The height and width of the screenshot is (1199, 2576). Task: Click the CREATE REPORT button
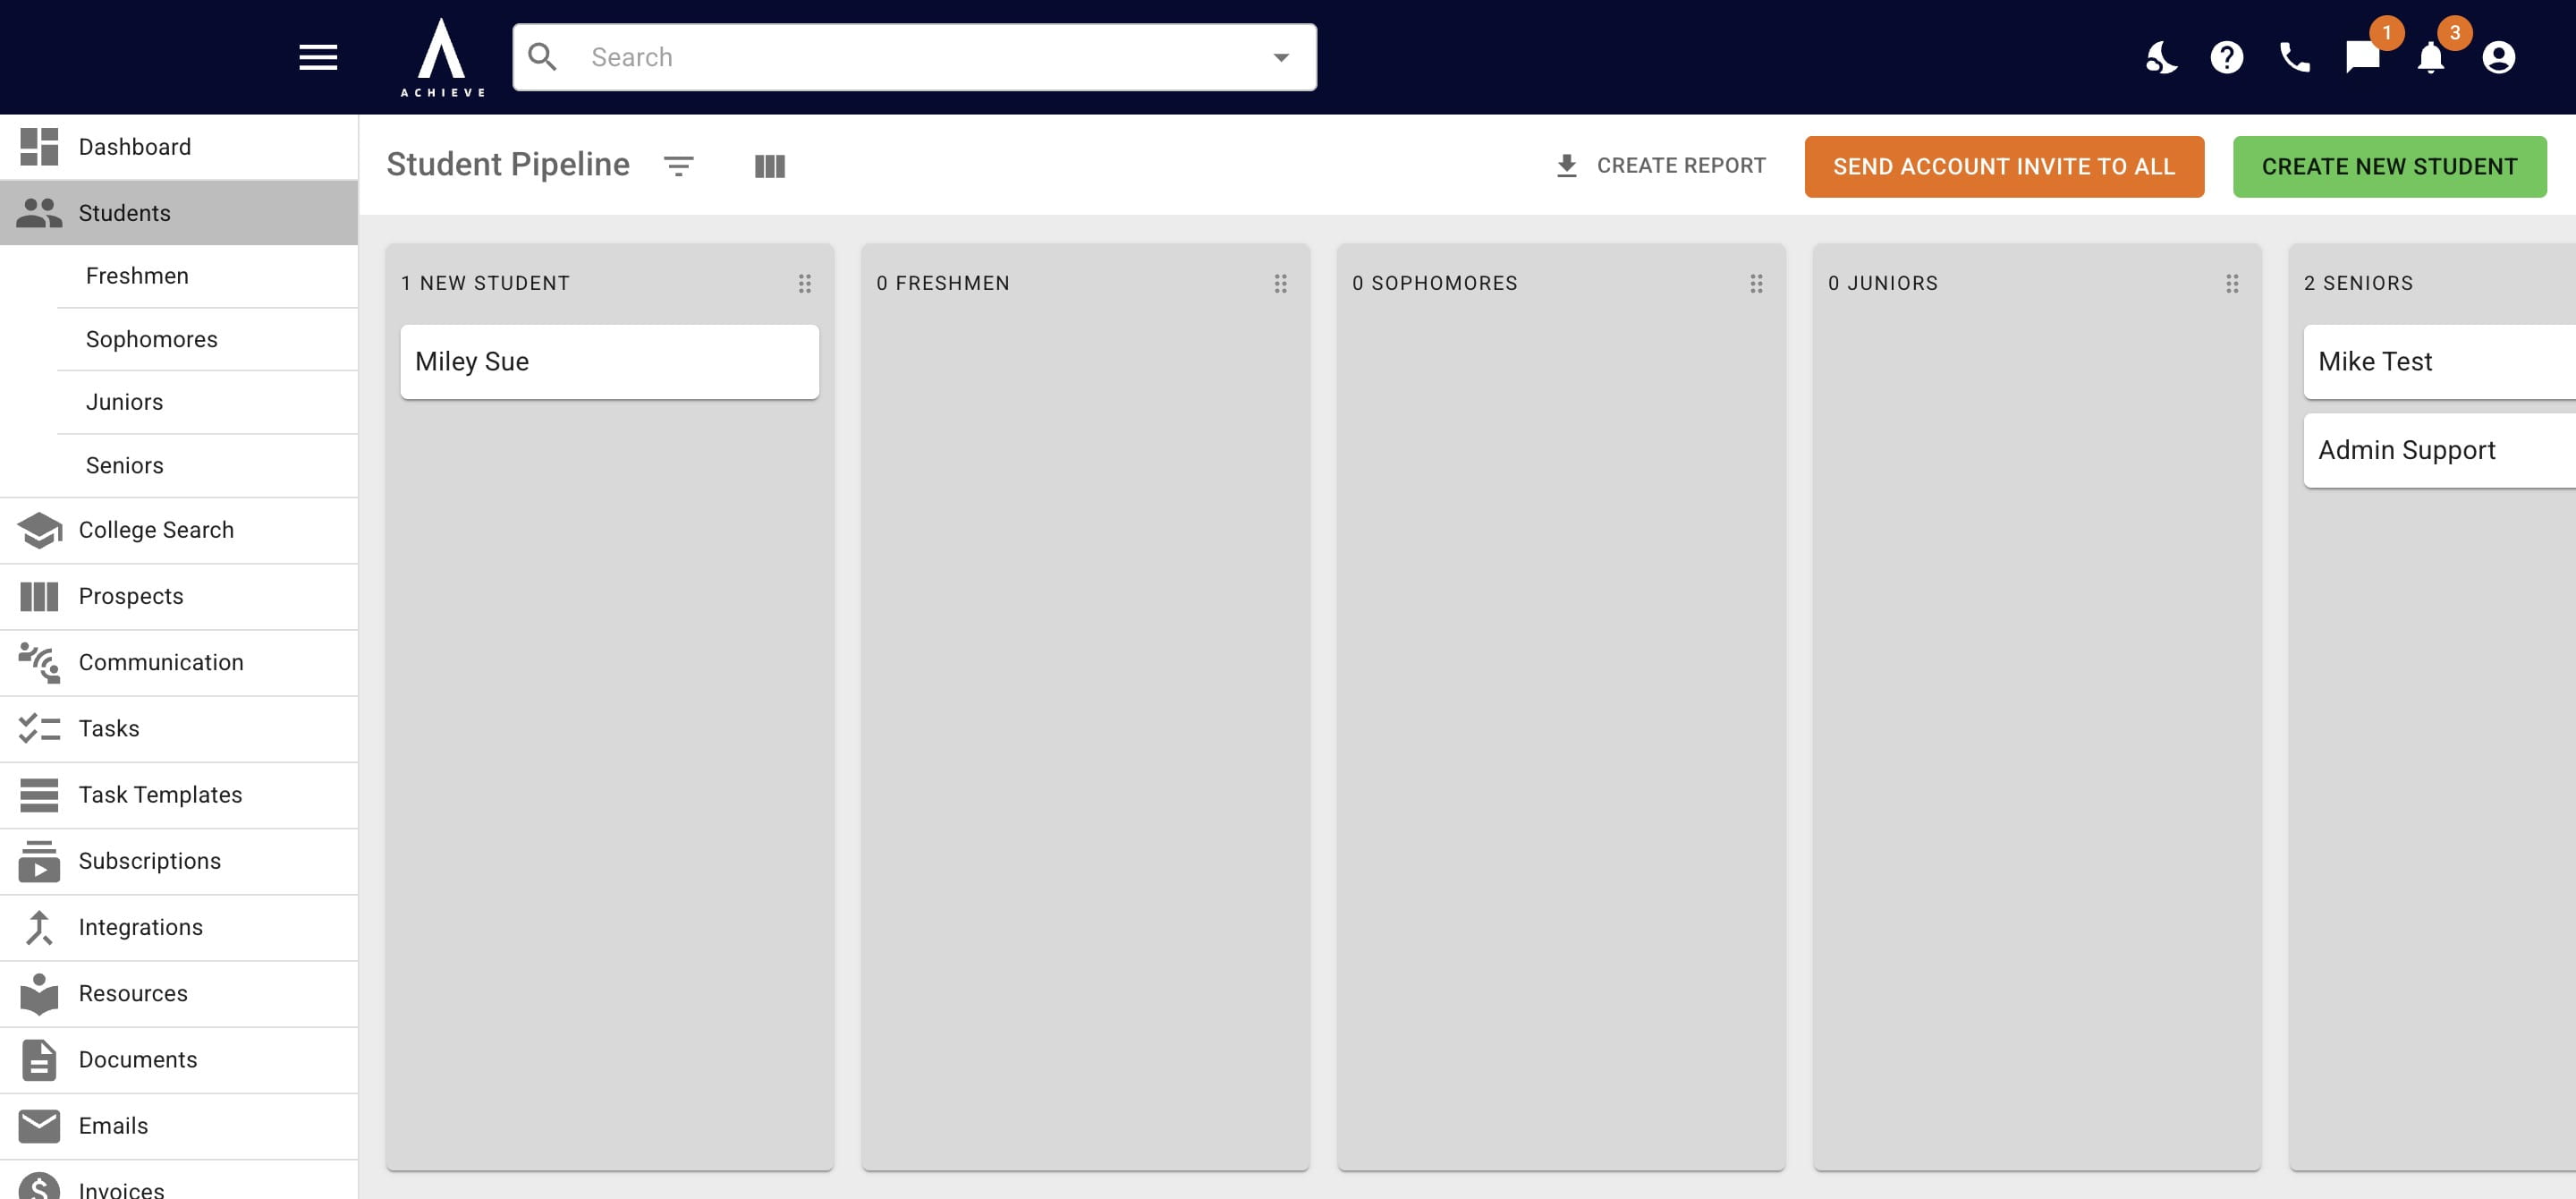tap(1661, 166)
